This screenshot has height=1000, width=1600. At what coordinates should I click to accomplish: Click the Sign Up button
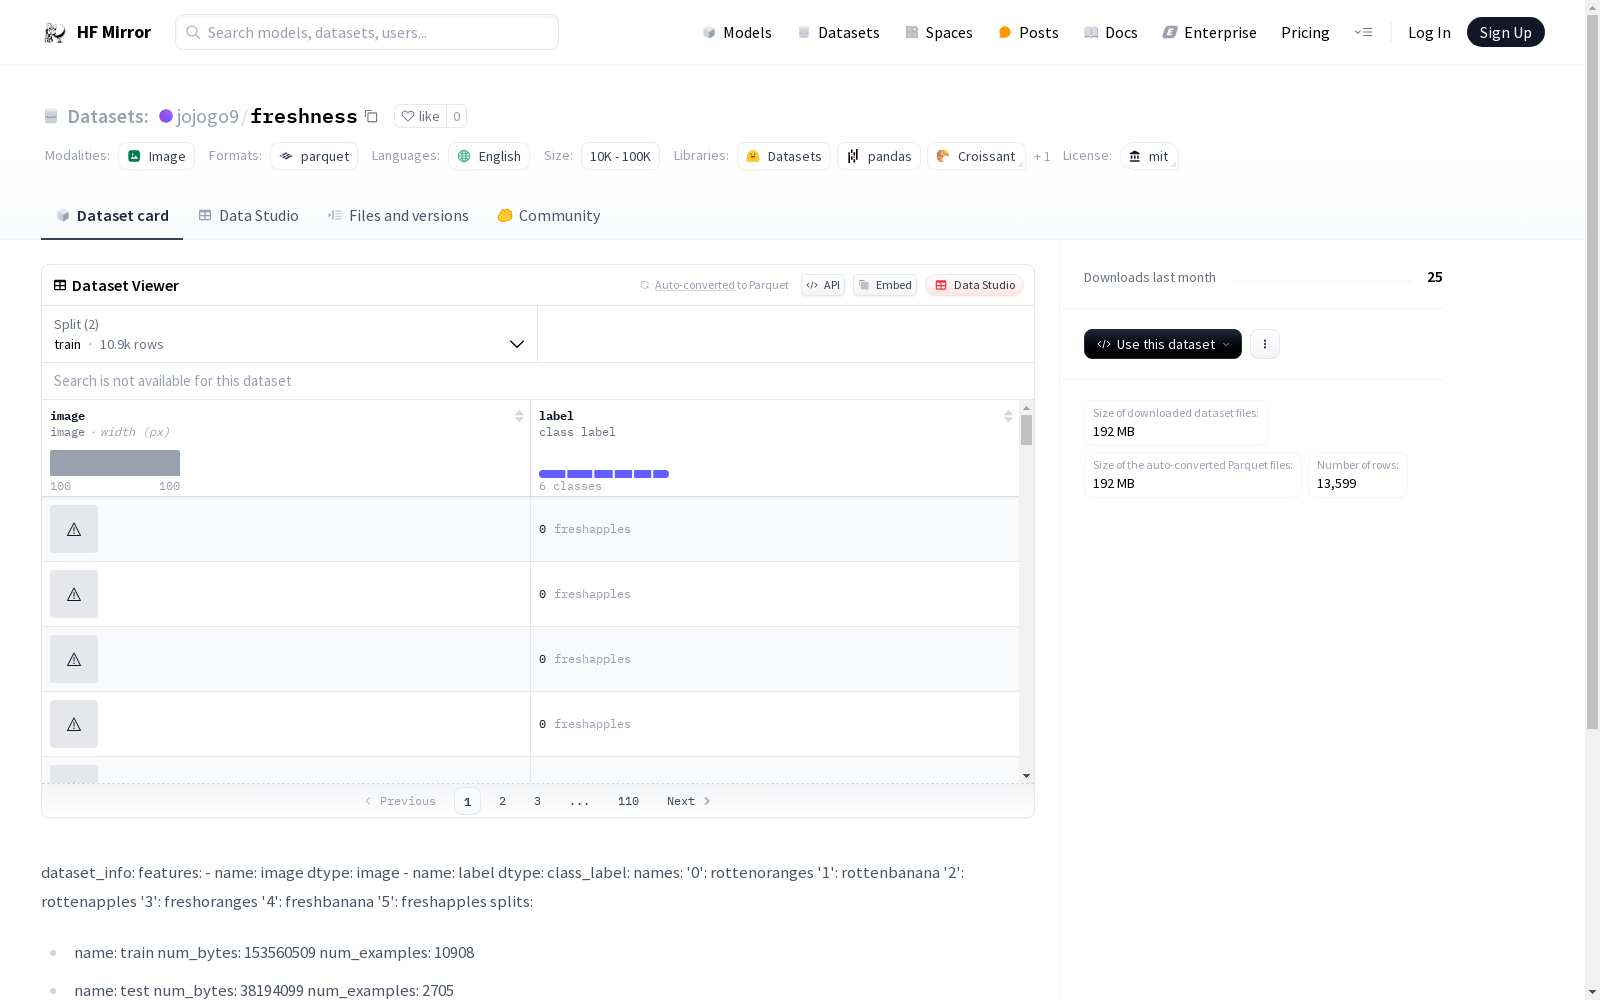(x=1506, y=32)
